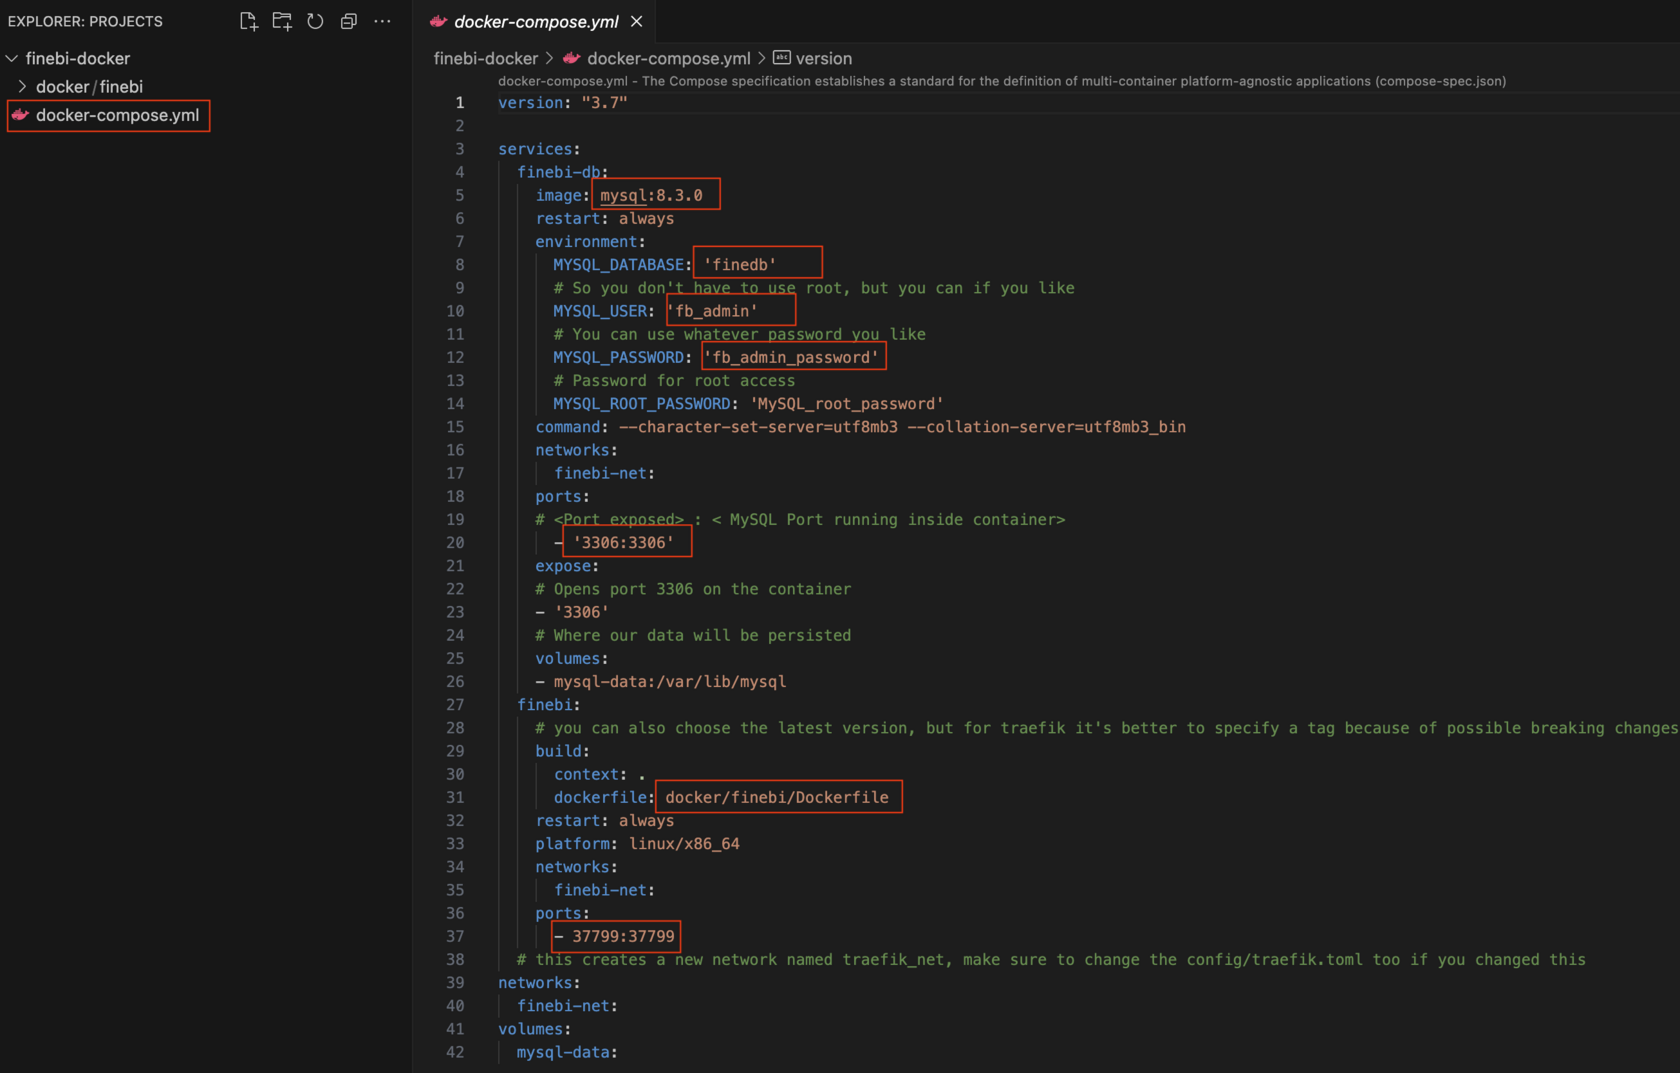Click the version "3.7" value
Screen dimensions: 1680x1073
[604, 102]
